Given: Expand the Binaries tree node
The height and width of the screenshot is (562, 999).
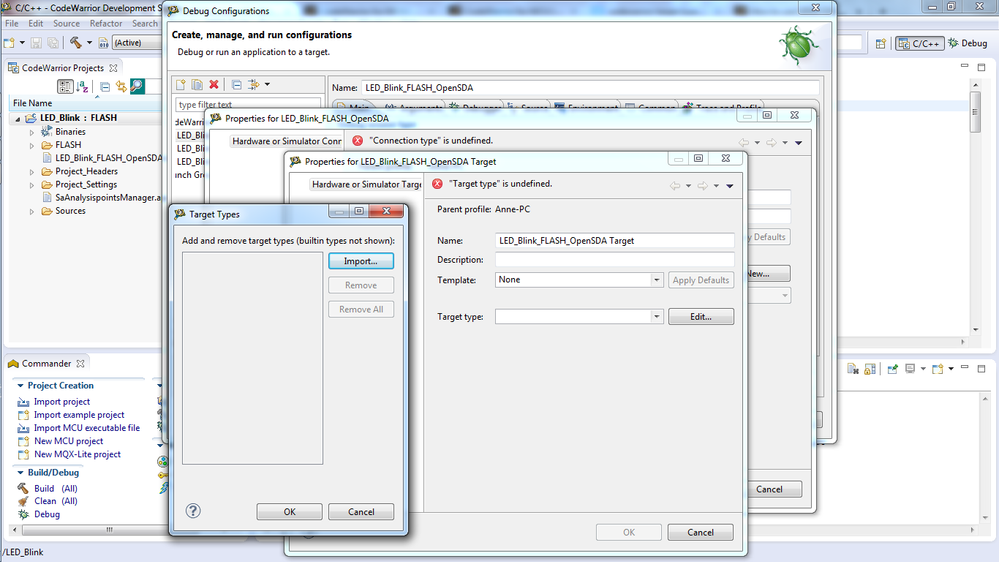Looking at the screenshot, I should pos(32,132).
